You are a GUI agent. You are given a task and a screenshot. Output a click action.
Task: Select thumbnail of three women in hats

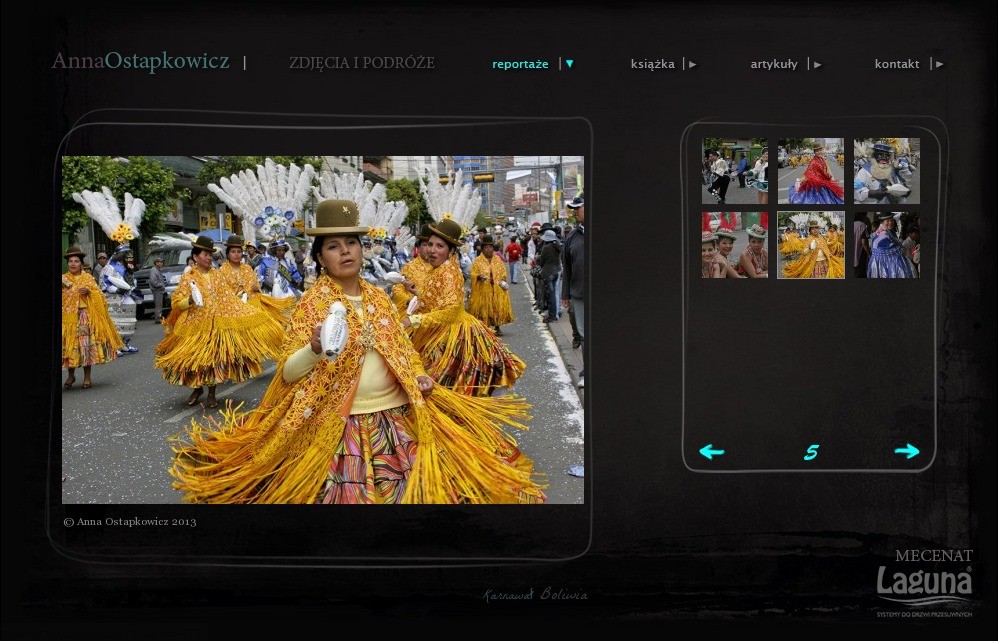pos(735,245)
